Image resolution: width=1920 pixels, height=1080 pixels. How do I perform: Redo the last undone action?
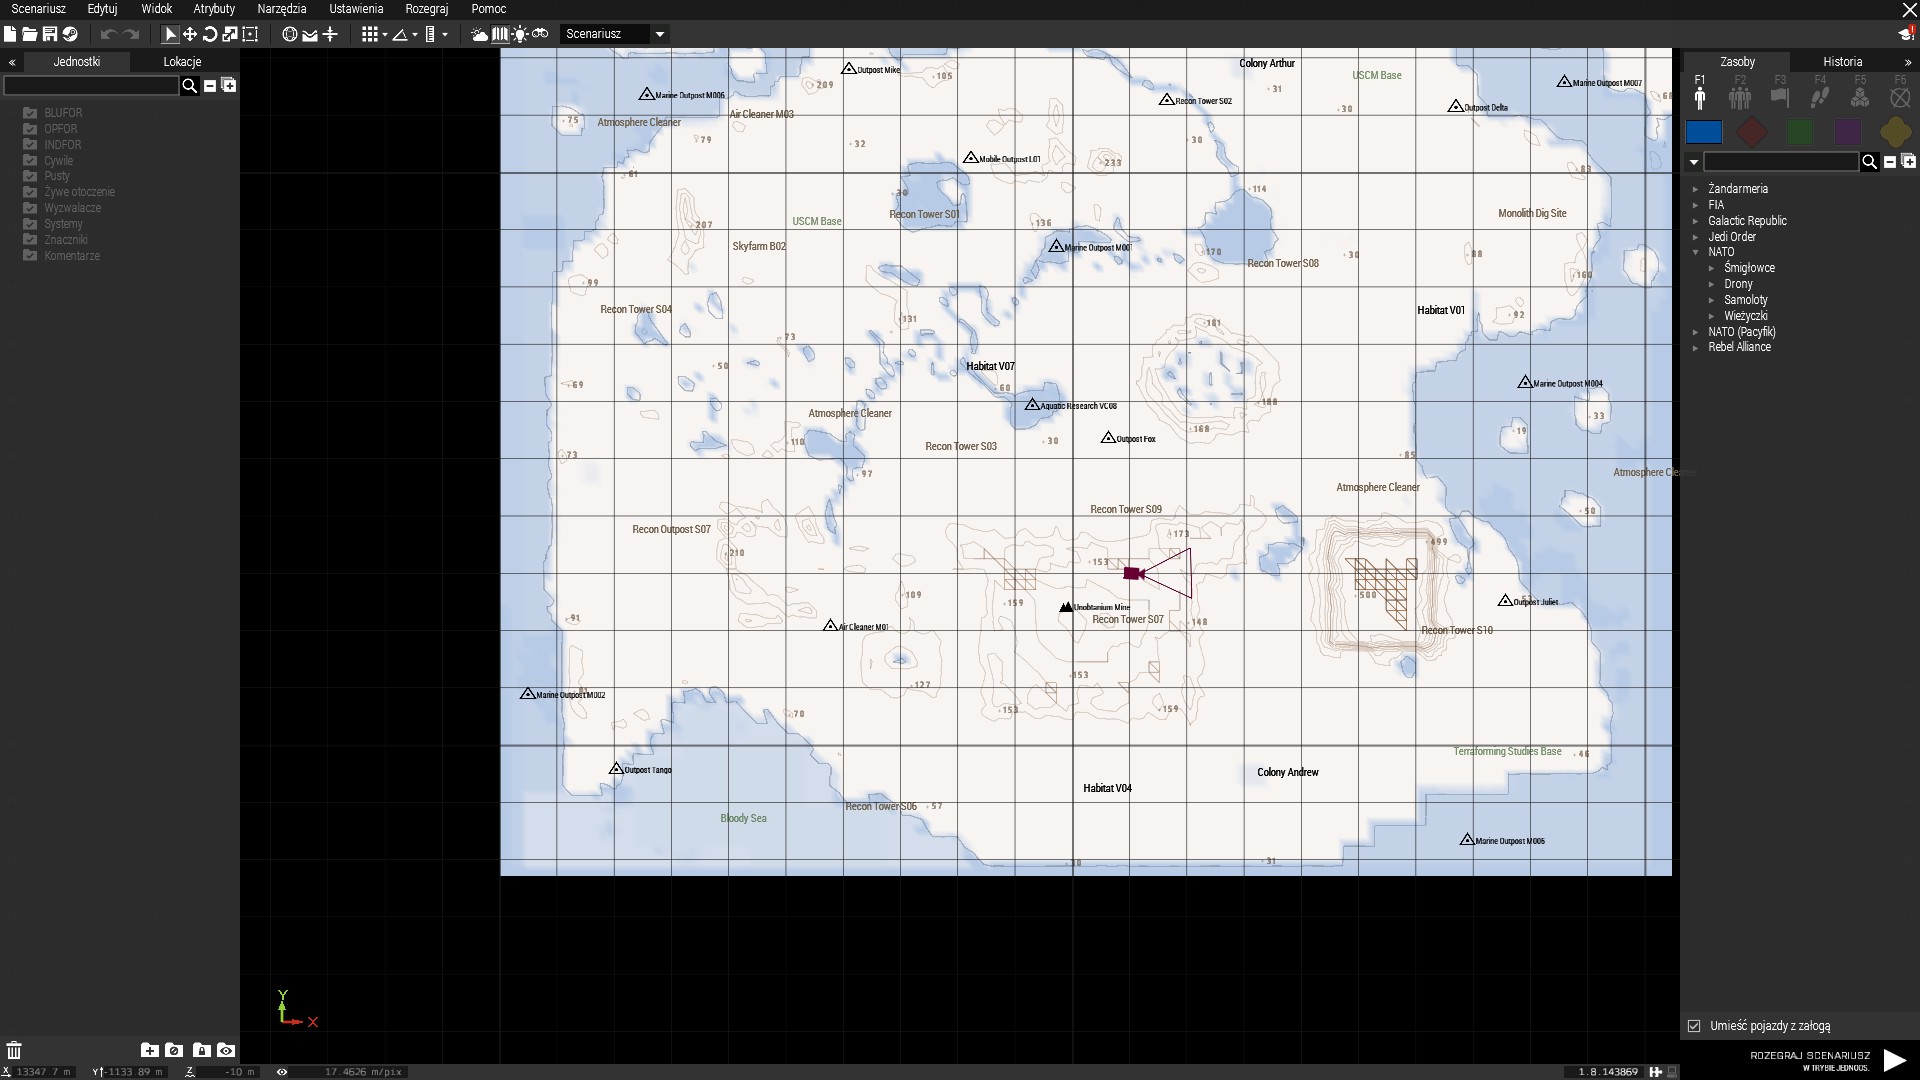(131, 34)
